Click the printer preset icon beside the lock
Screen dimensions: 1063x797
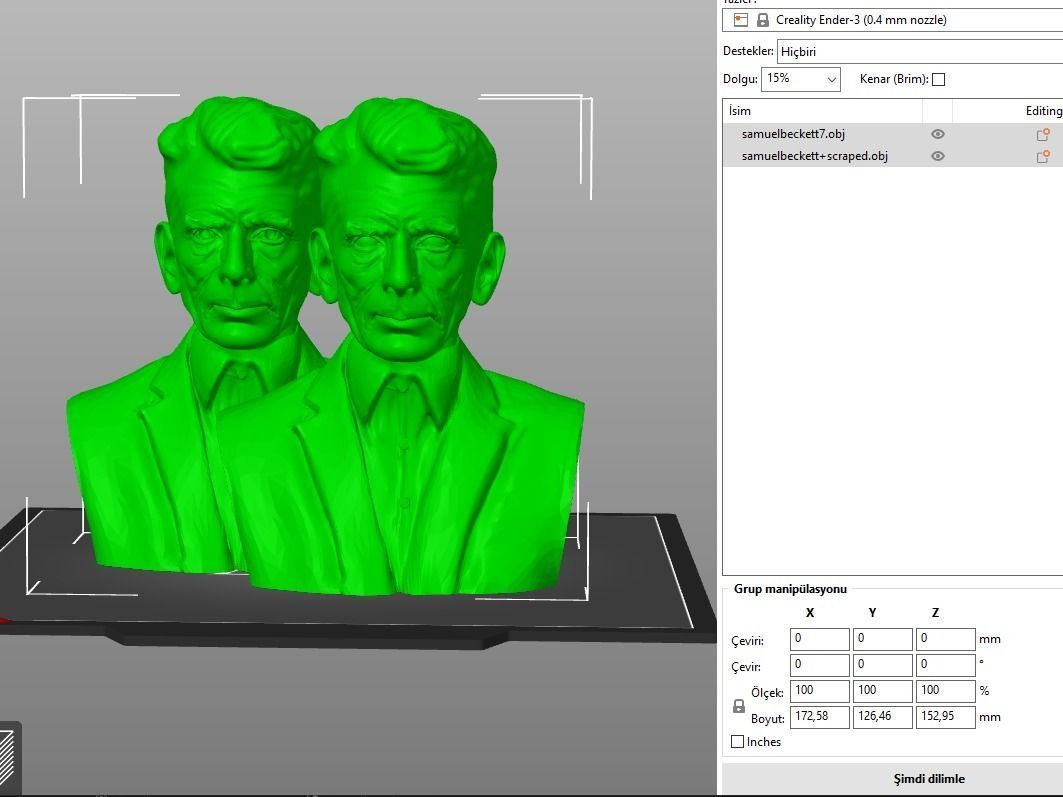pos(741,20)
